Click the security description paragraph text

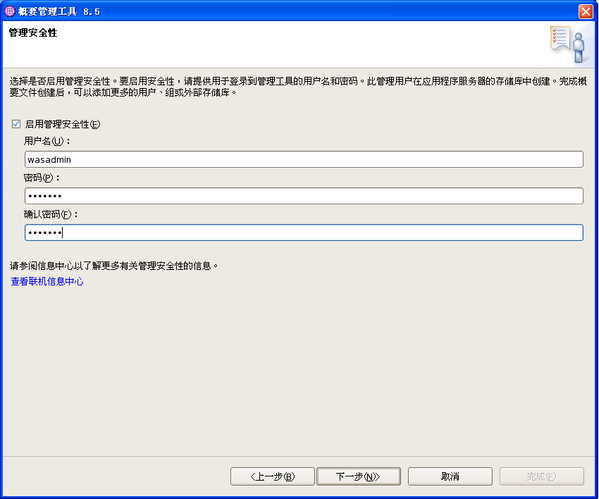click(298, 87)
